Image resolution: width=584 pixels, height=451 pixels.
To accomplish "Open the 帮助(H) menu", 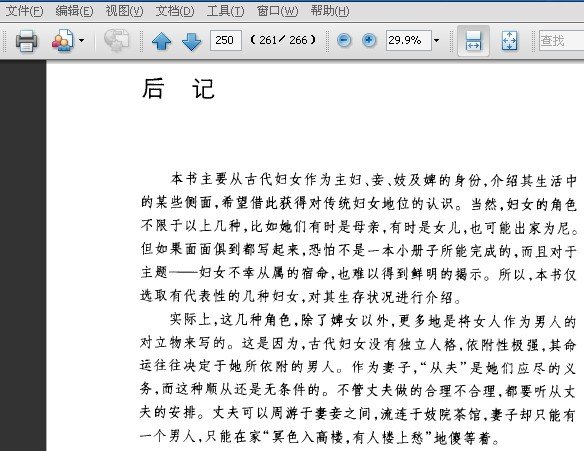I will (x=330, y=11).
